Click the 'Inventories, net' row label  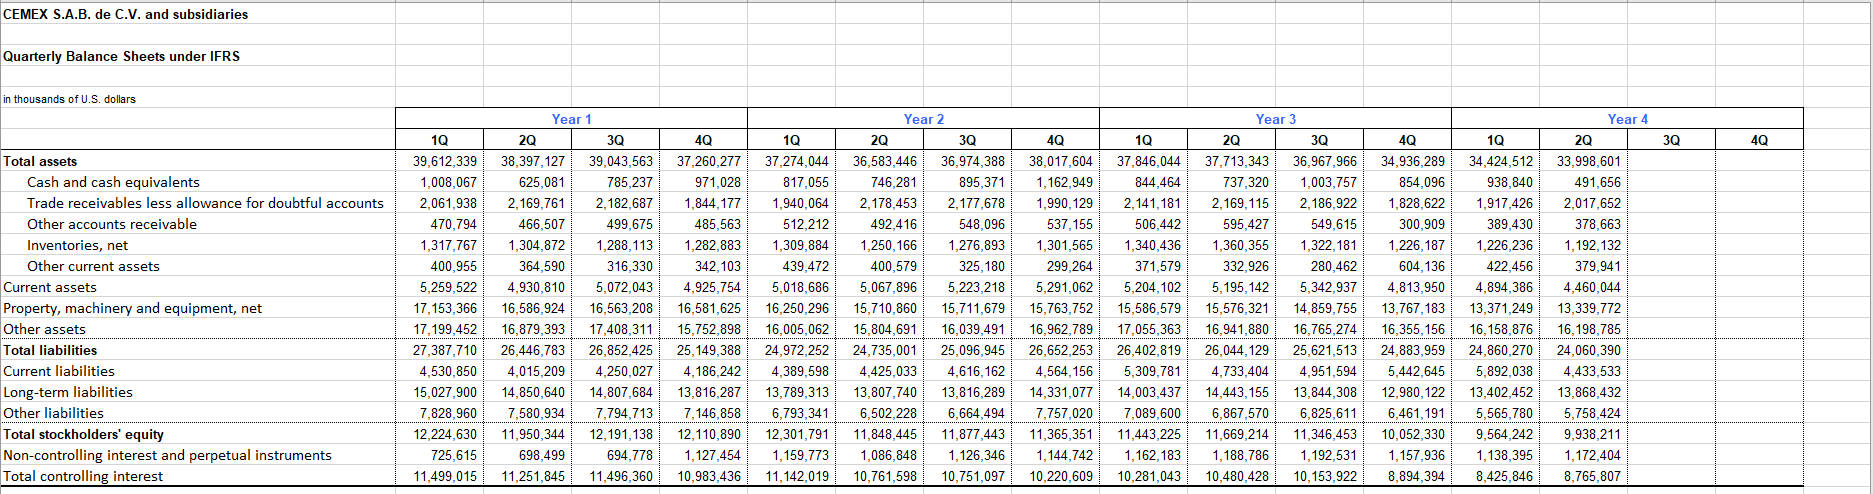77,245
